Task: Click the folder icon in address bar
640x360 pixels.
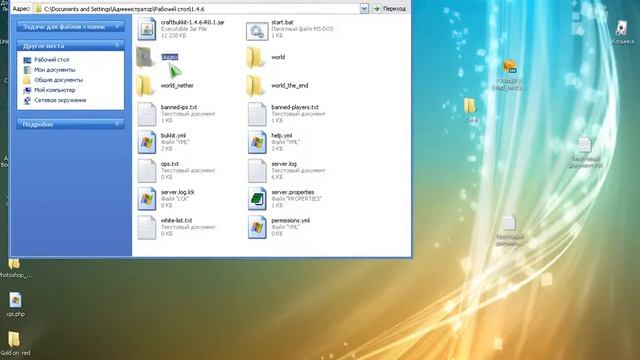Action: coord(38,9)
